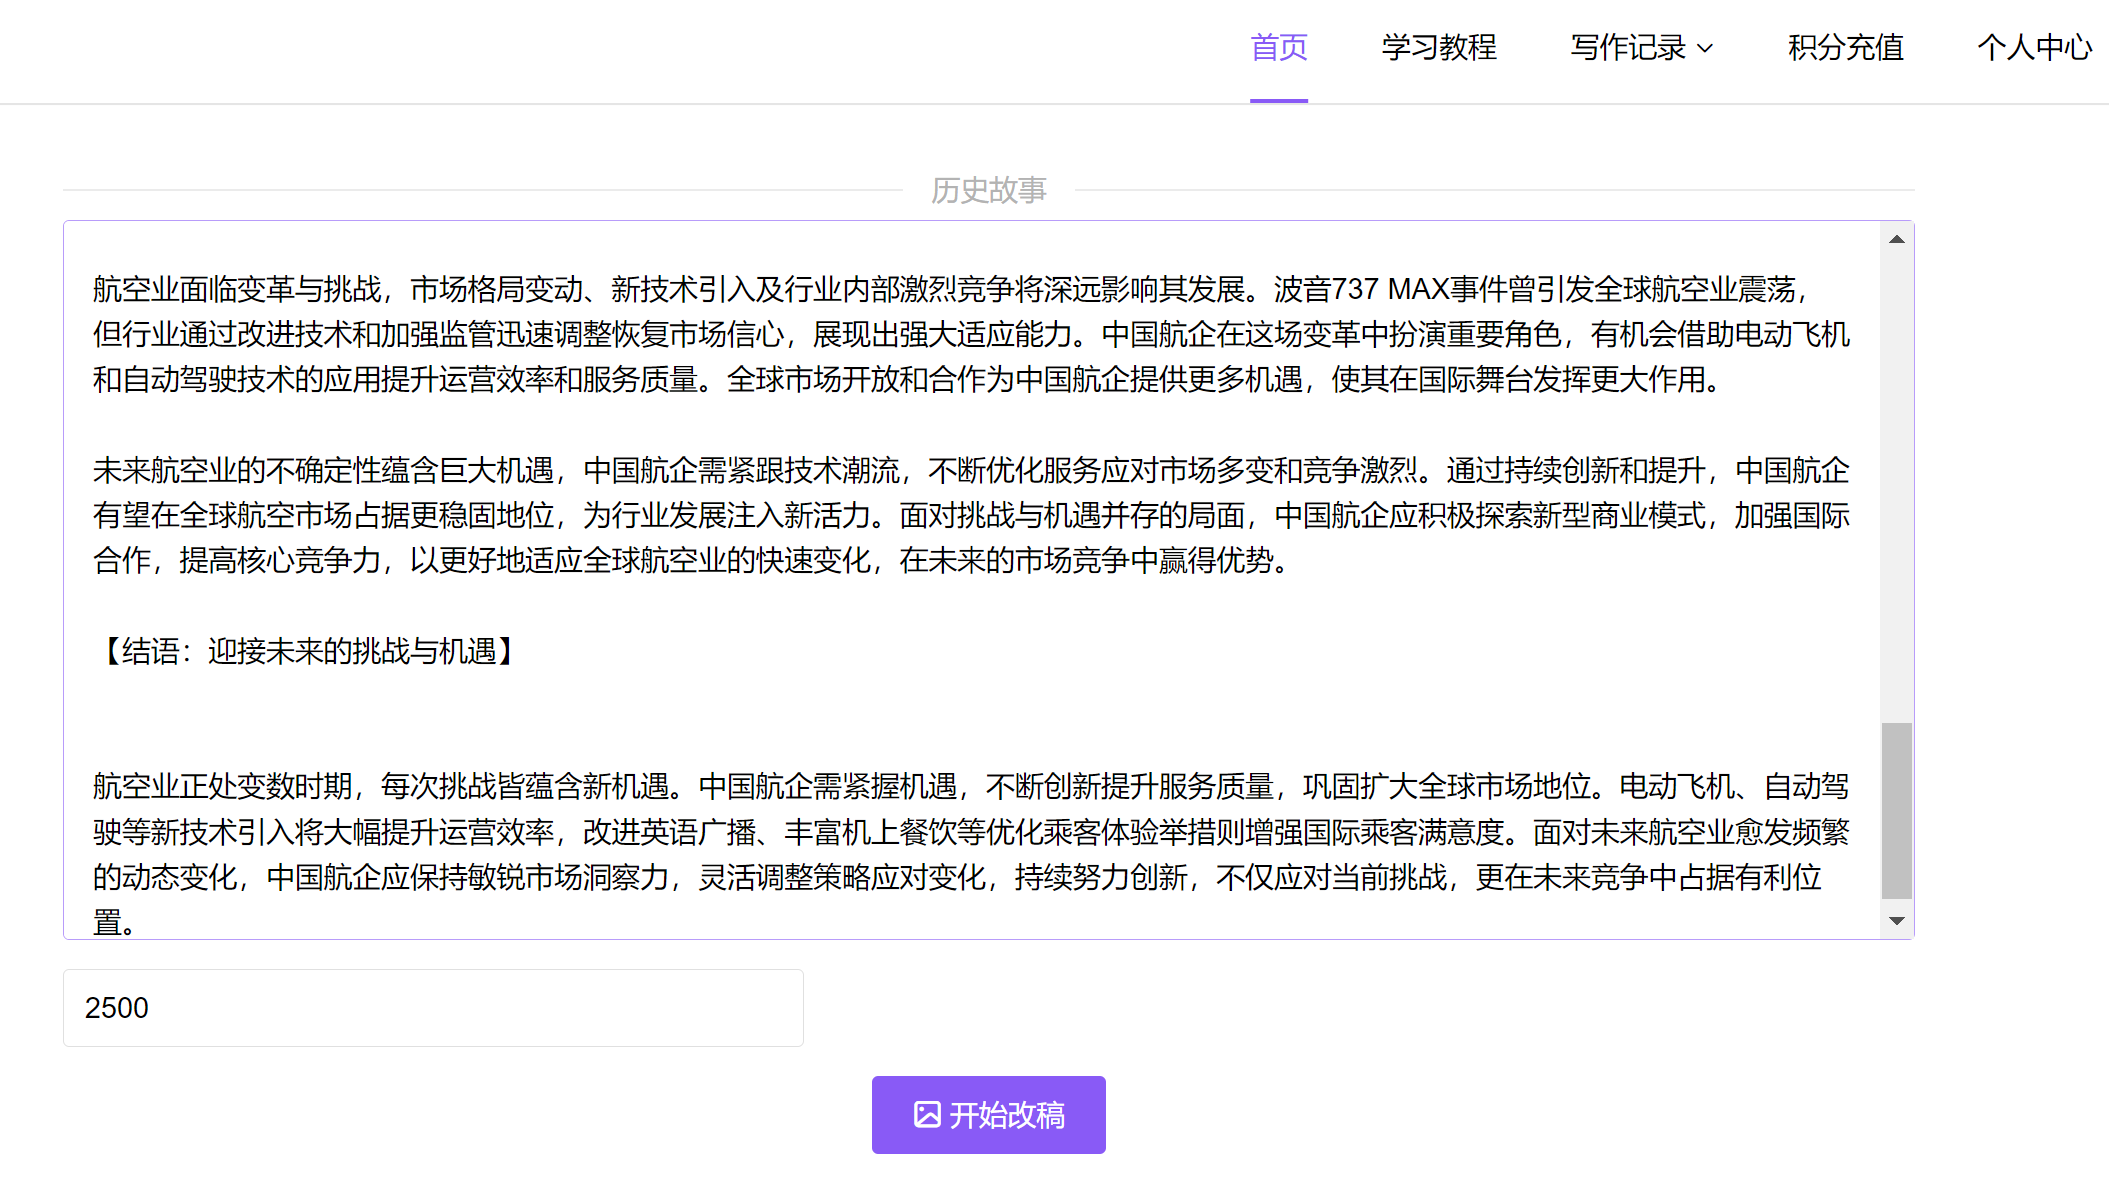Focus the word count field showing 2500
This screenshot has width=2109, height=1177.
[433, 1008]
